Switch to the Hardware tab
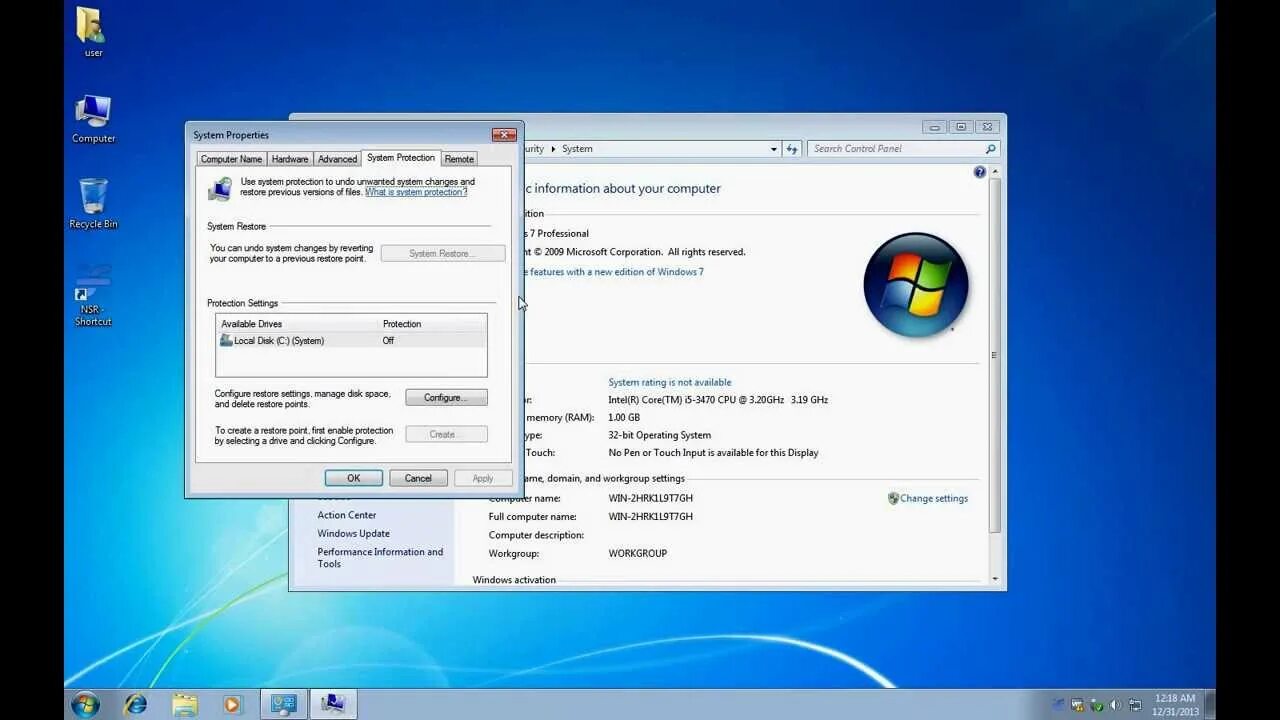1280x720 pixels. [290, 159]
